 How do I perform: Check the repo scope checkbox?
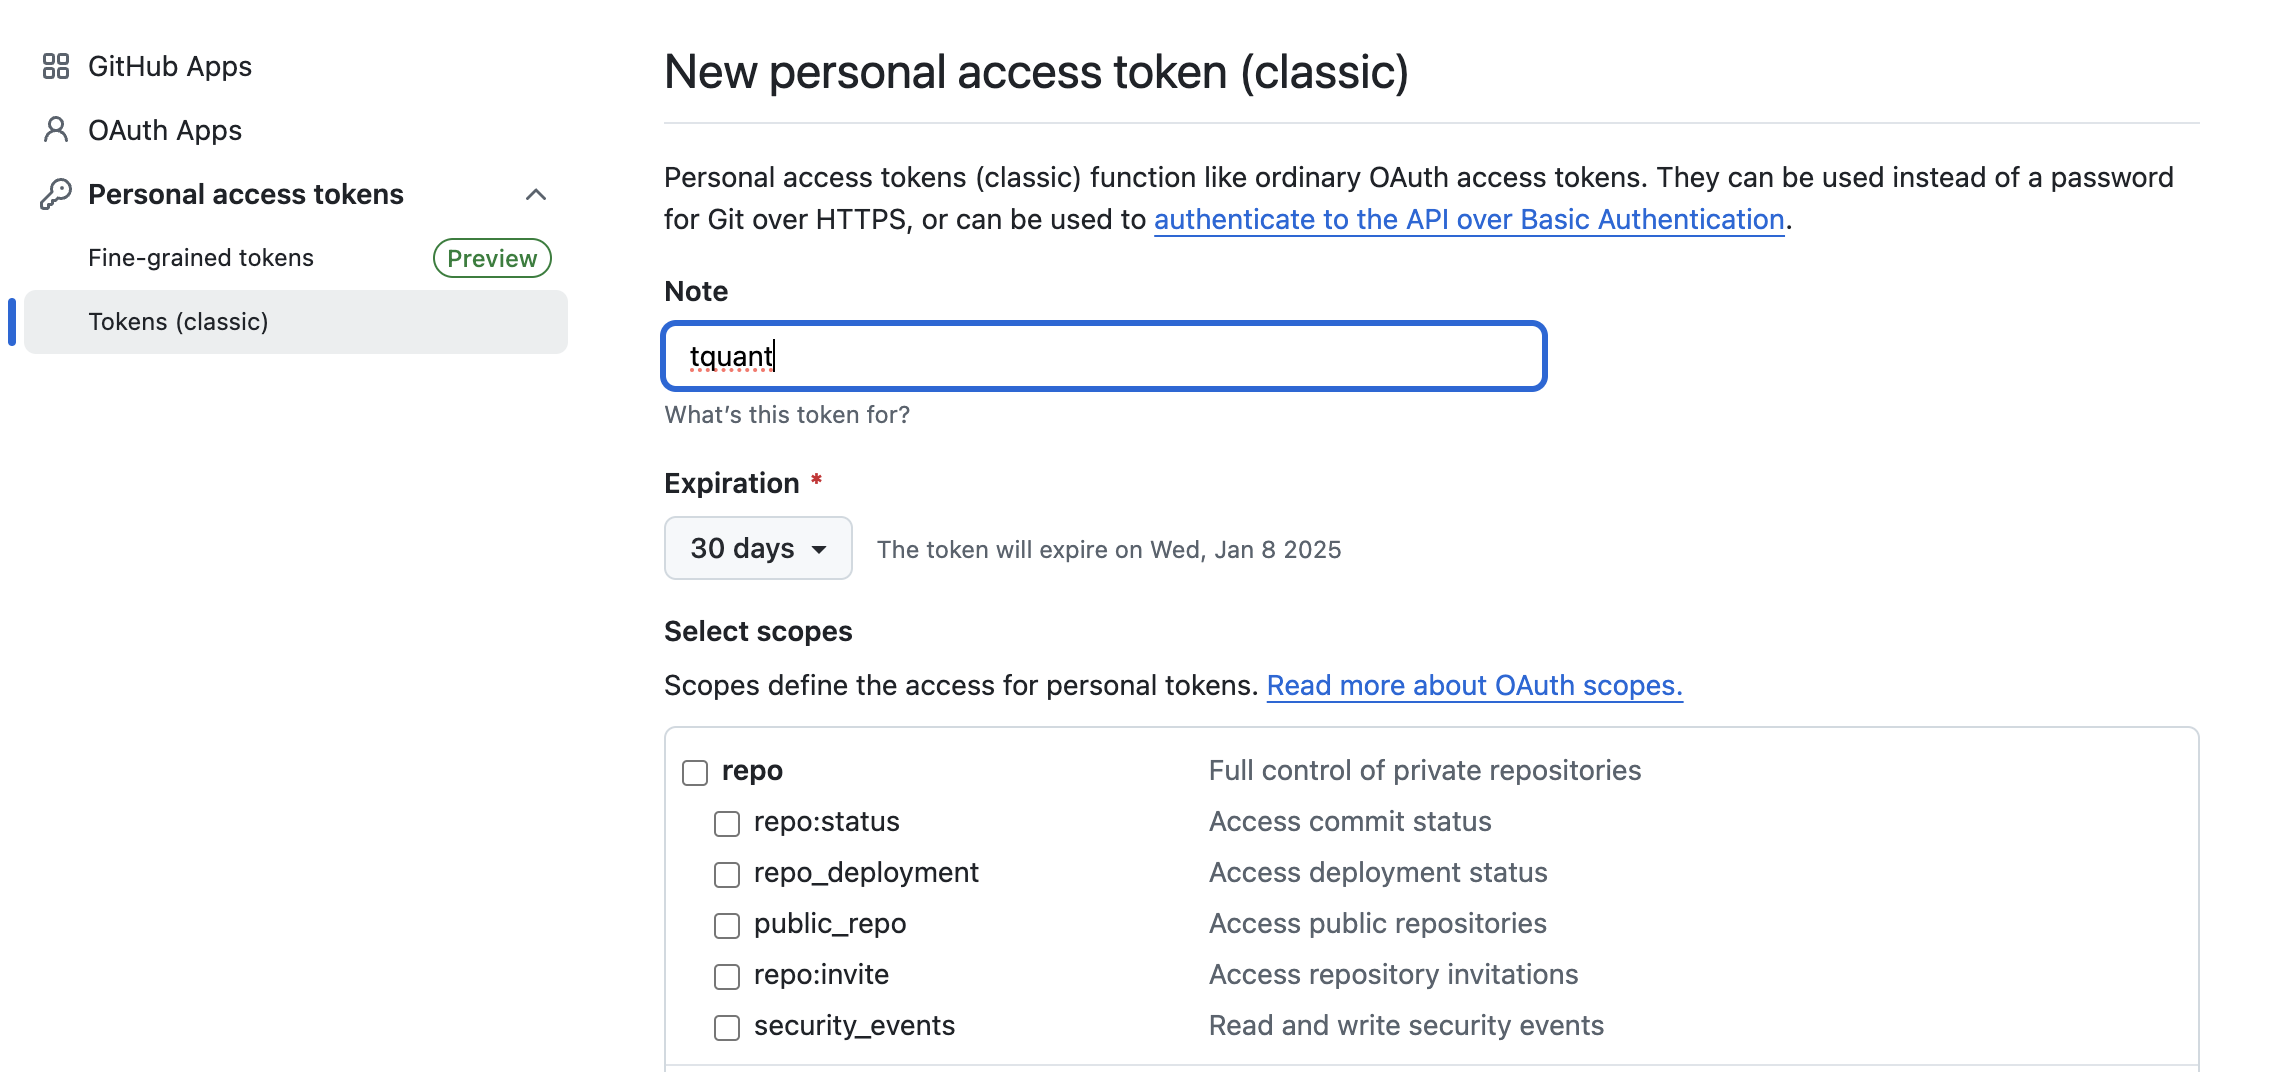(x=695, y=772)
